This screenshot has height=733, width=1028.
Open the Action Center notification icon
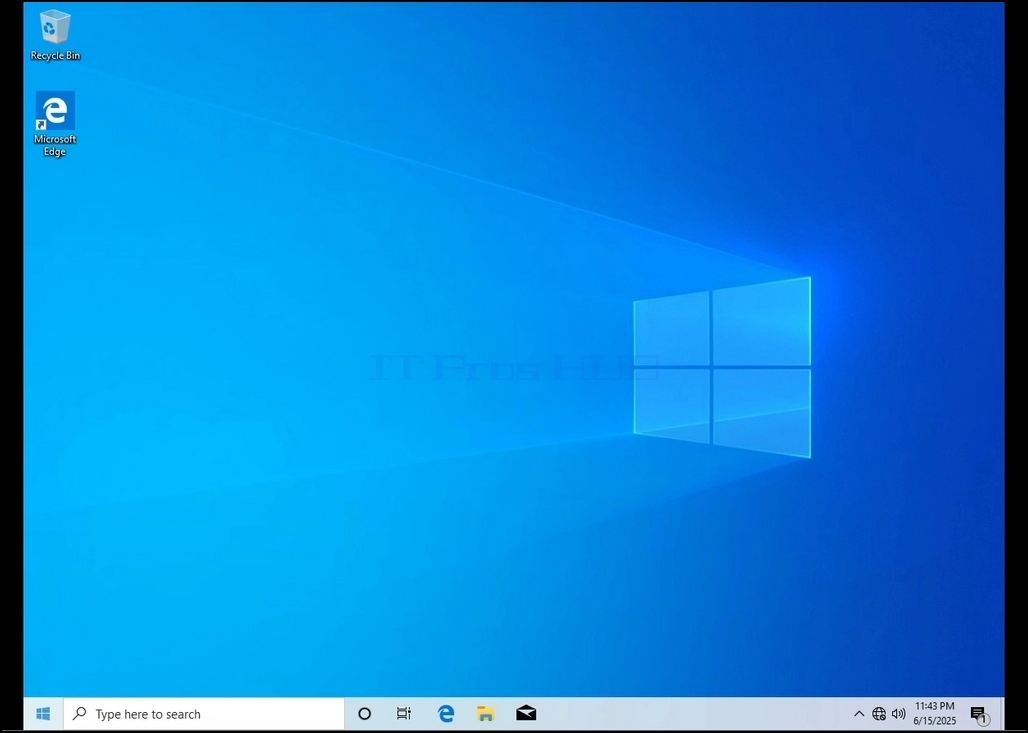[x=979, y=714]
